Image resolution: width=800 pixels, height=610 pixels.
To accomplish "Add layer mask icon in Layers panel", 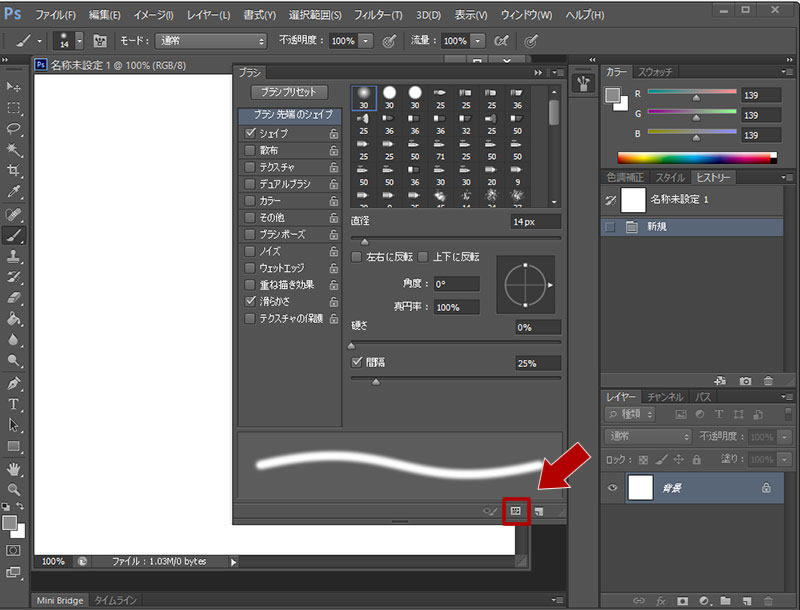I will point(682,601).
